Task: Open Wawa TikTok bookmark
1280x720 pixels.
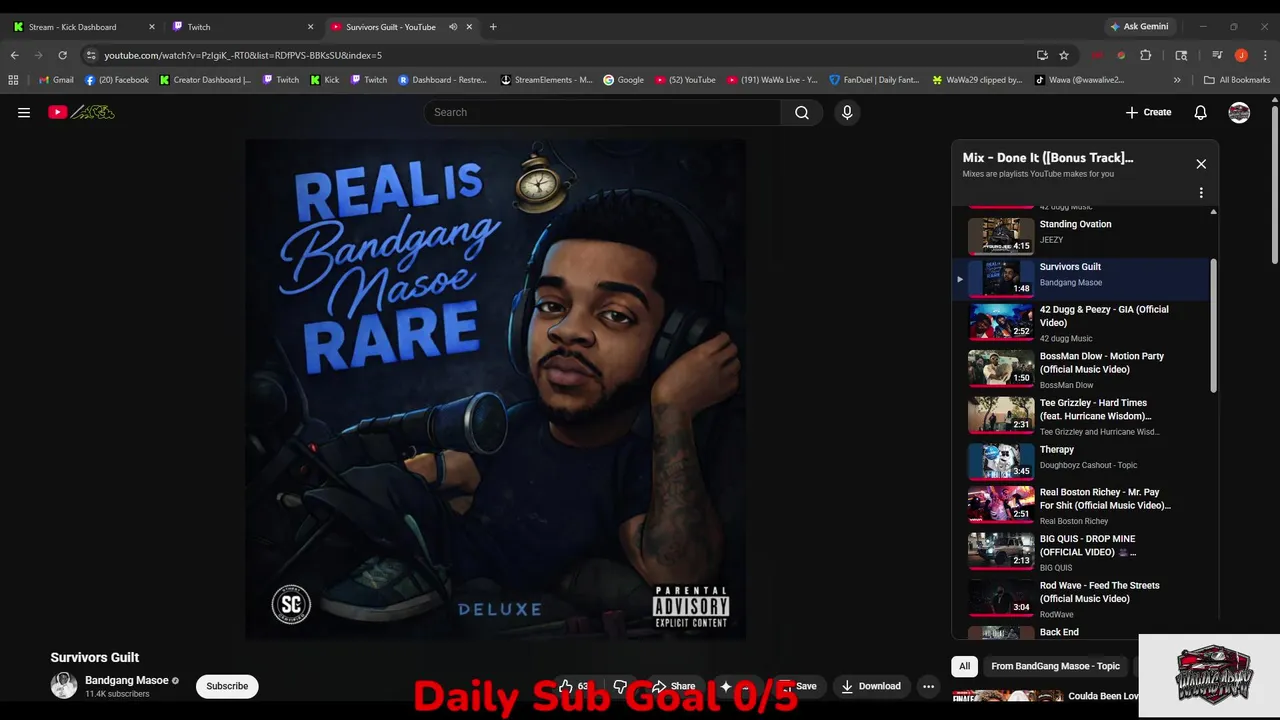Action: [x=1080, y=80]
